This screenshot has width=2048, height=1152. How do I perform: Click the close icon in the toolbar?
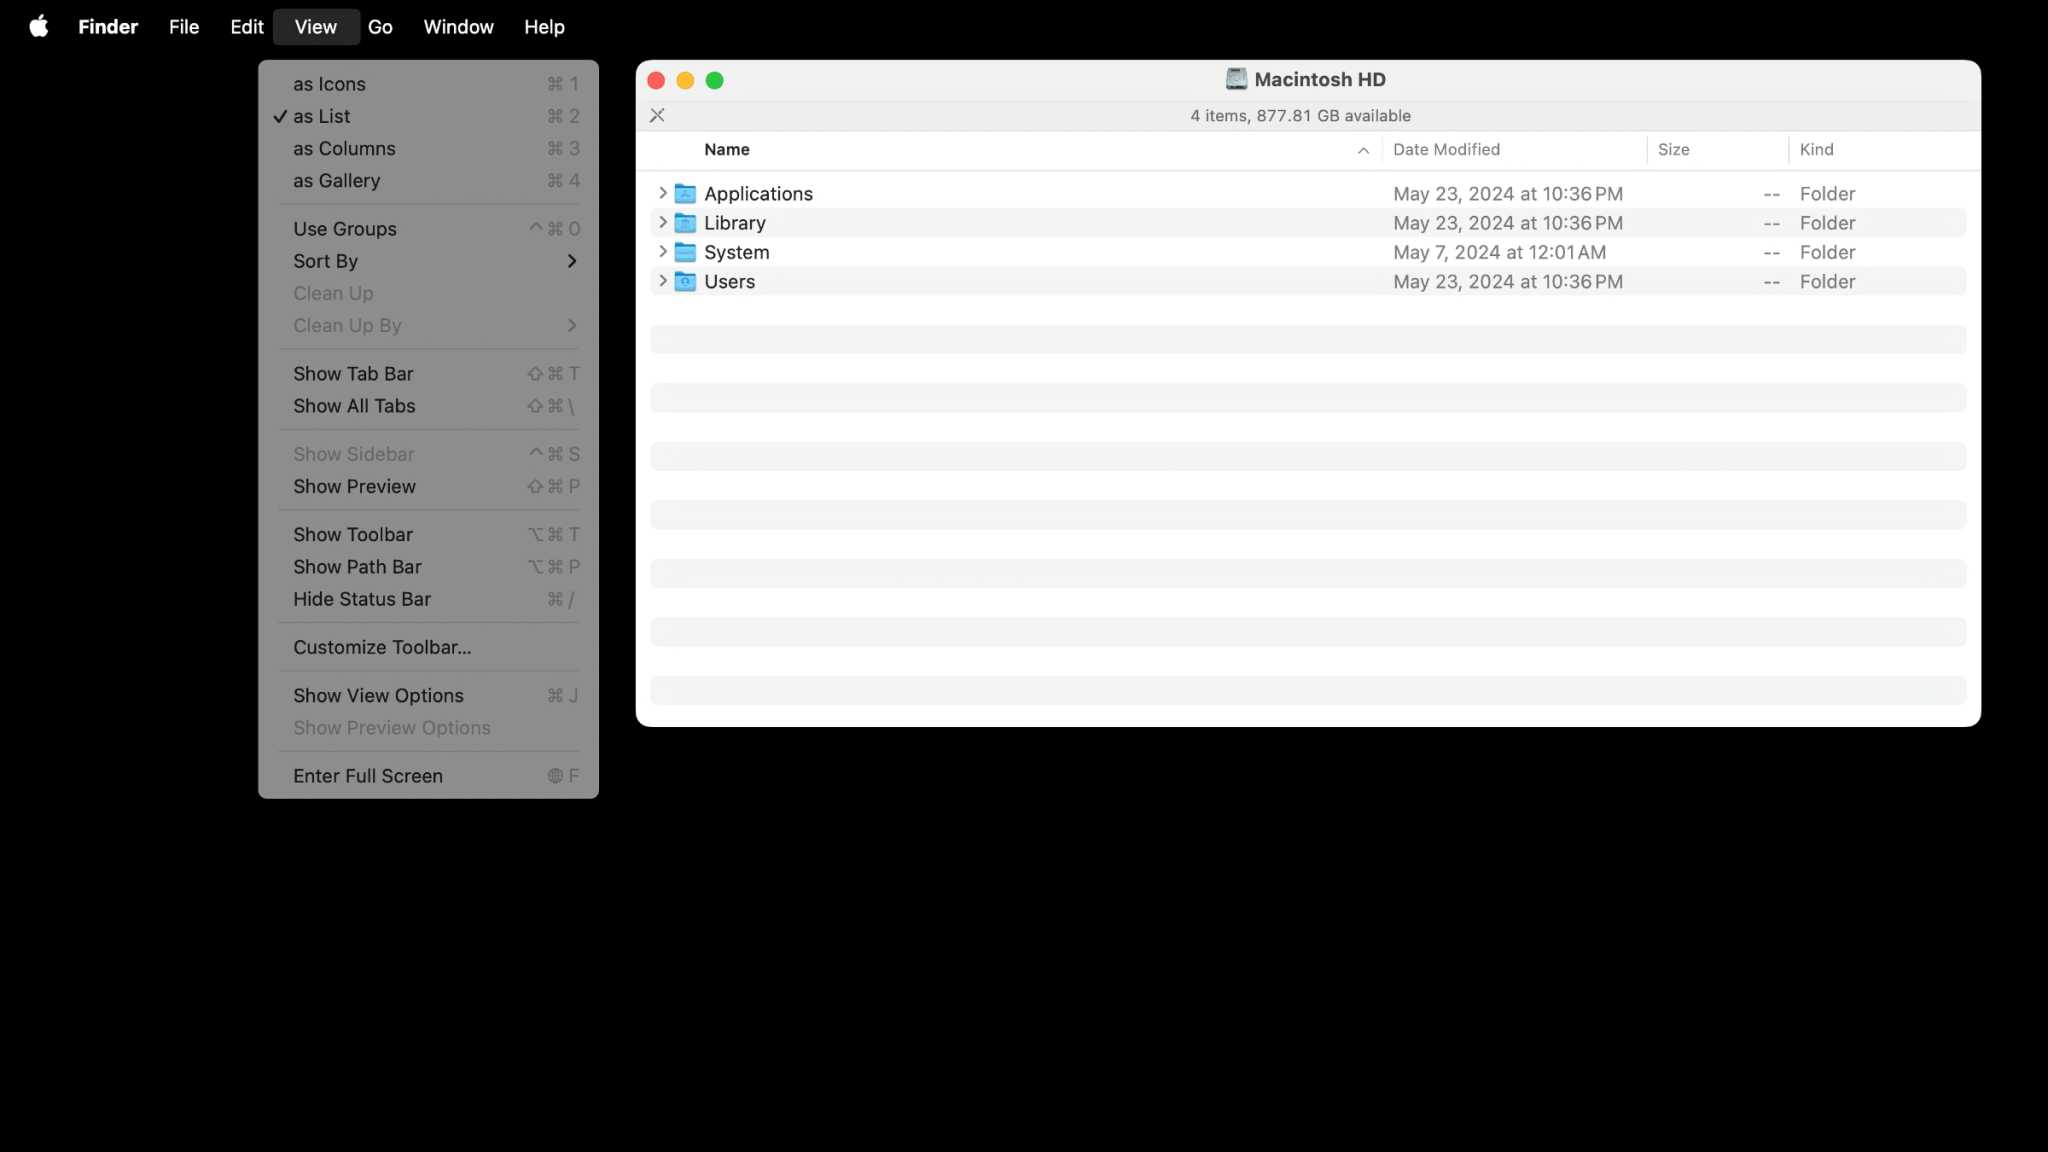[657, 115]
